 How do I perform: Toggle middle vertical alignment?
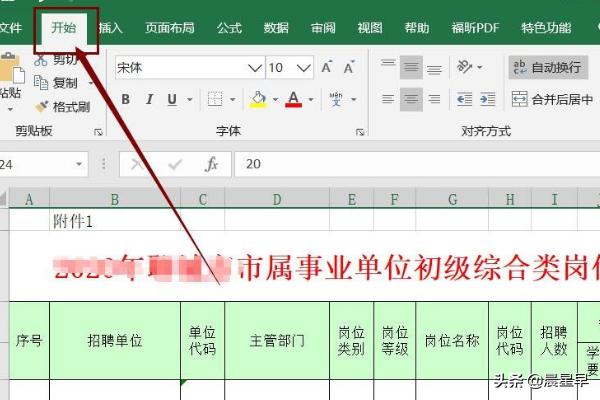412,68
